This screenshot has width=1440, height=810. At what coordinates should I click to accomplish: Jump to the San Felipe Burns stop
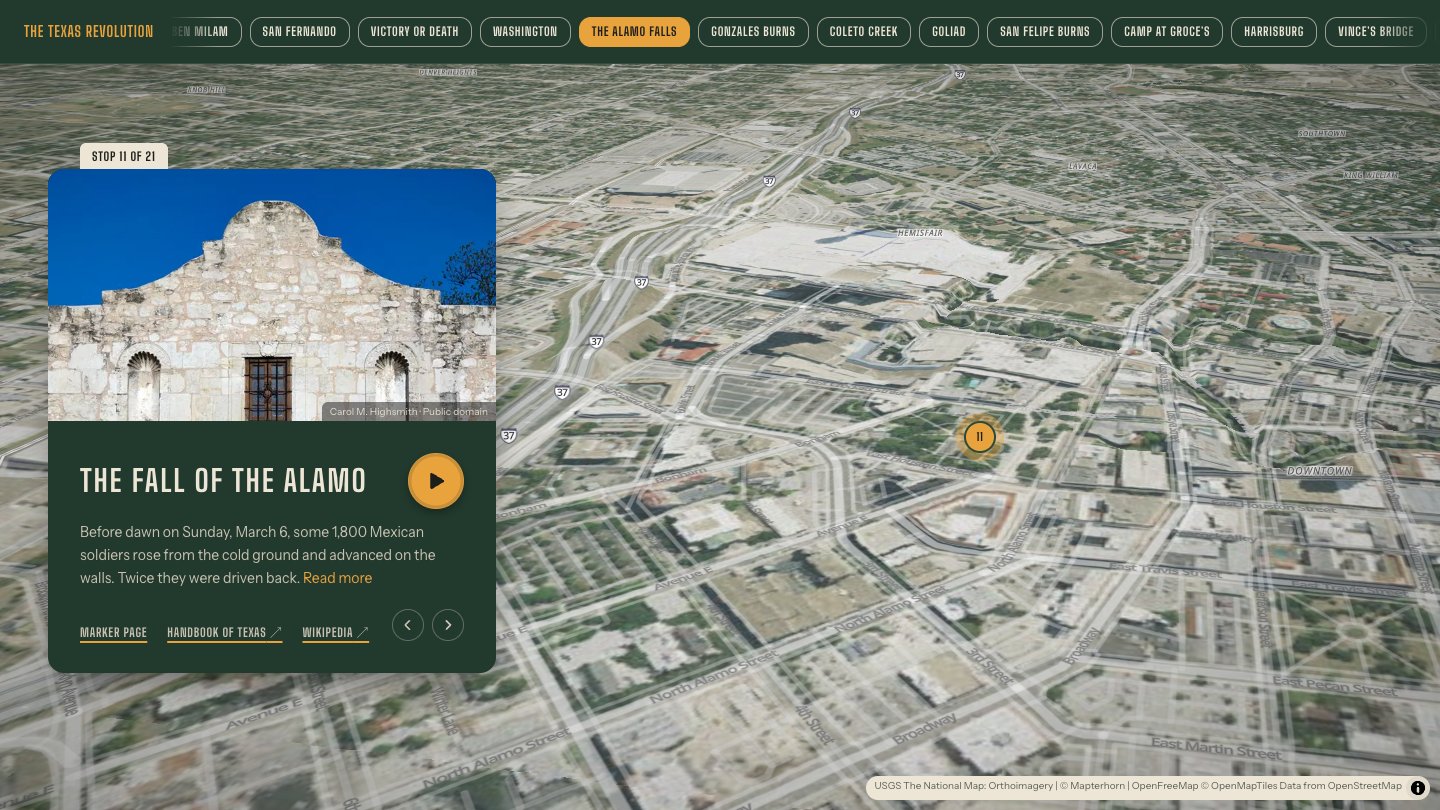click(x=1045, y=32)
